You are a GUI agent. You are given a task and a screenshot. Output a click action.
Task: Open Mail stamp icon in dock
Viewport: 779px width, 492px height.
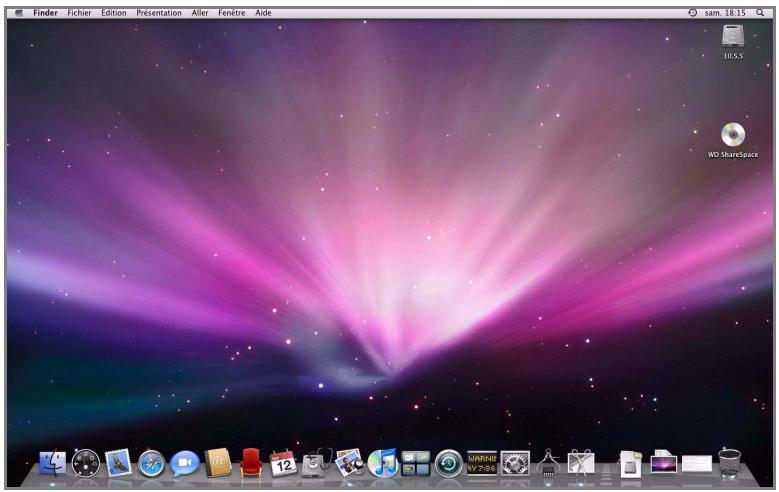[x=118, y=463]
